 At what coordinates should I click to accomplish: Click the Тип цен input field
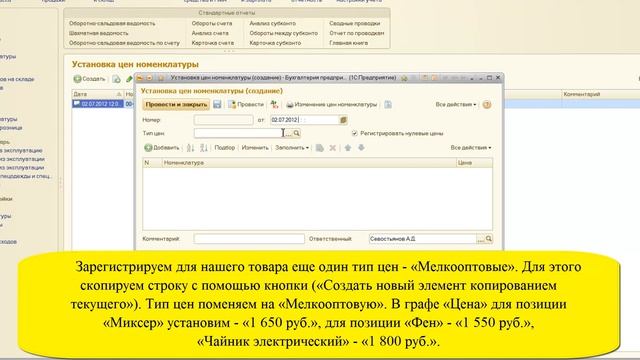pyautogui.click(x=239, y=133)
